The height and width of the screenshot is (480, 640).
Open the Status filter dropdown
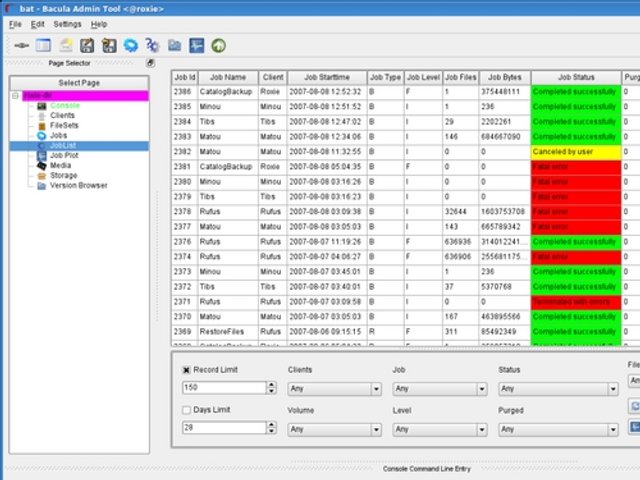558,389
